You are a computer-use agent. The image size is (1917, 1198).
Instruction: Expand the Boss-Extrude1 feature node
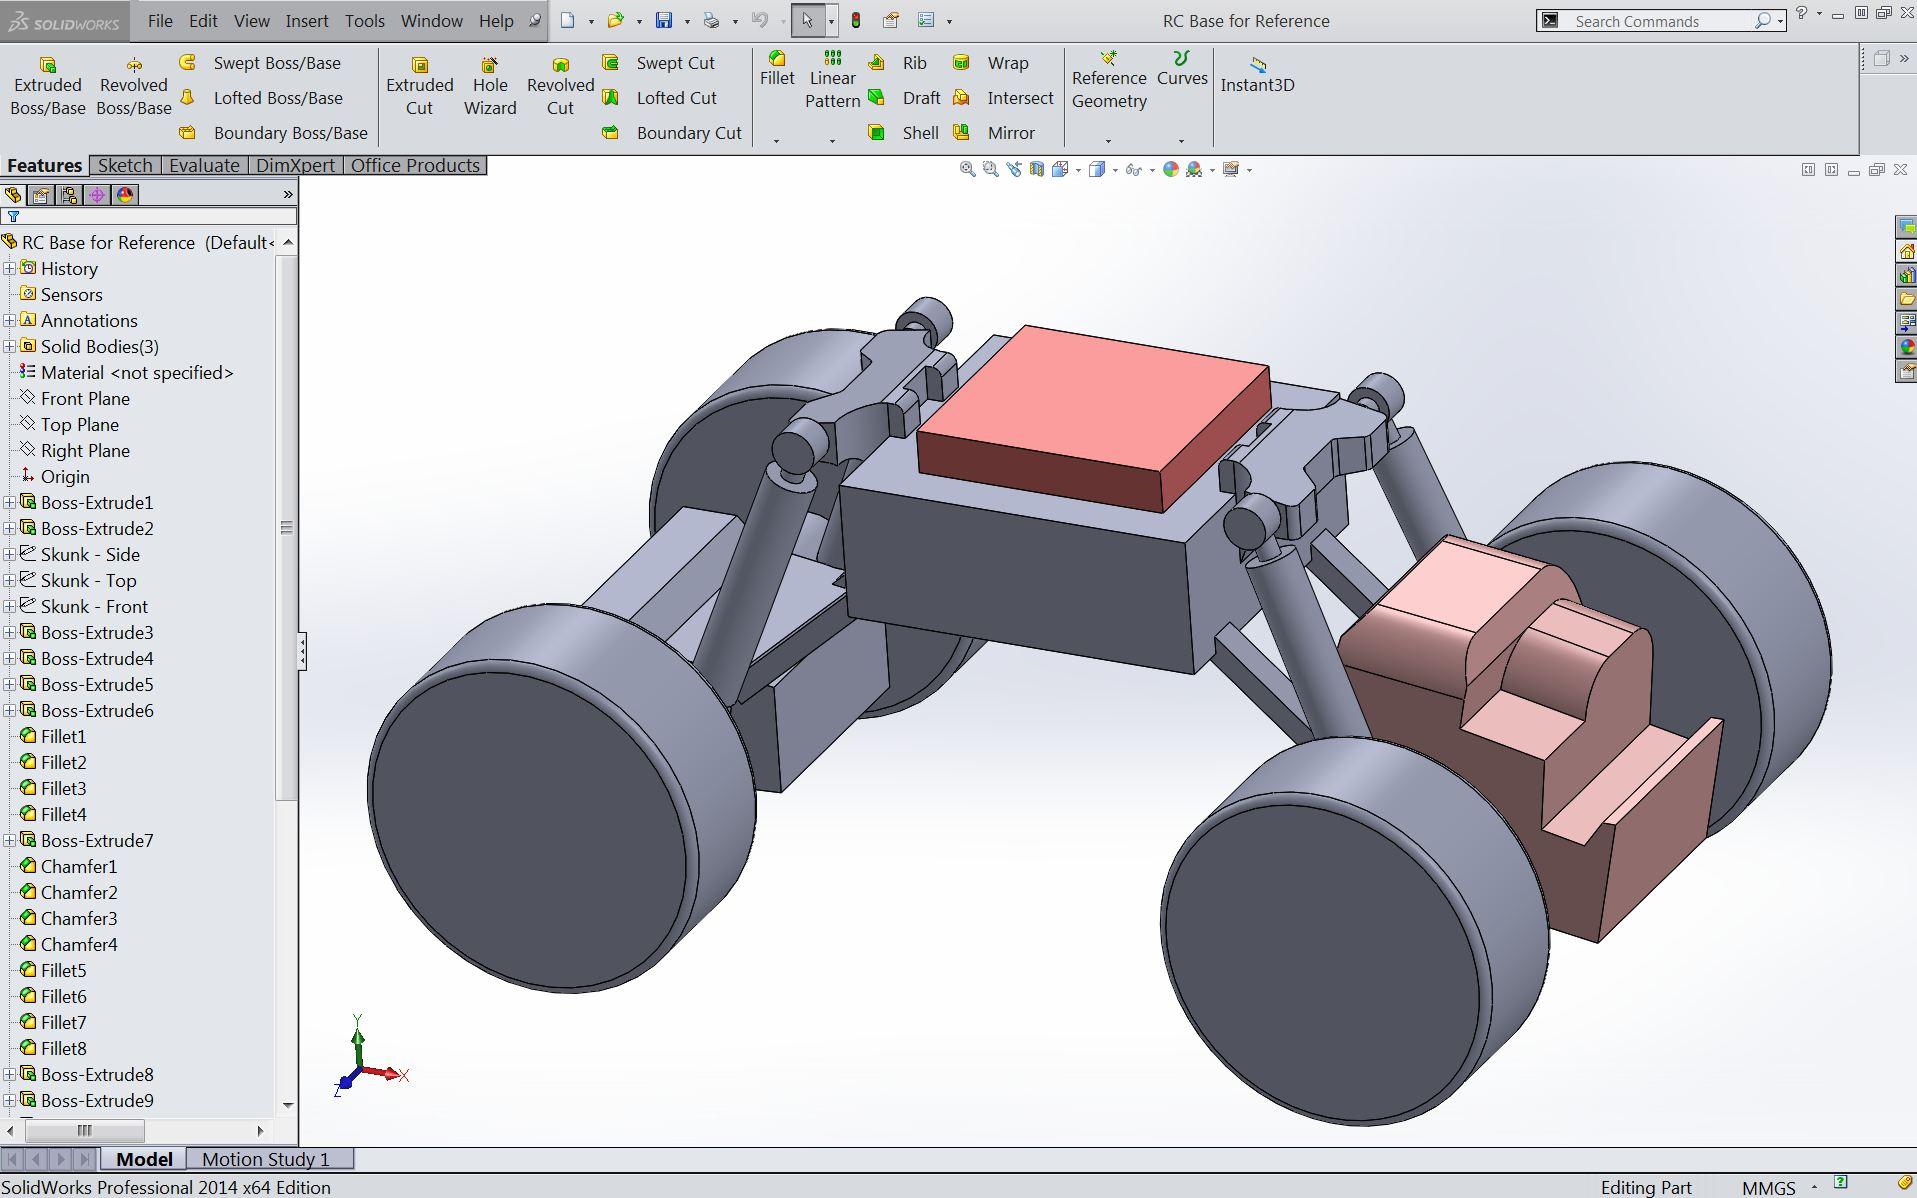click(x=10, y=503)
